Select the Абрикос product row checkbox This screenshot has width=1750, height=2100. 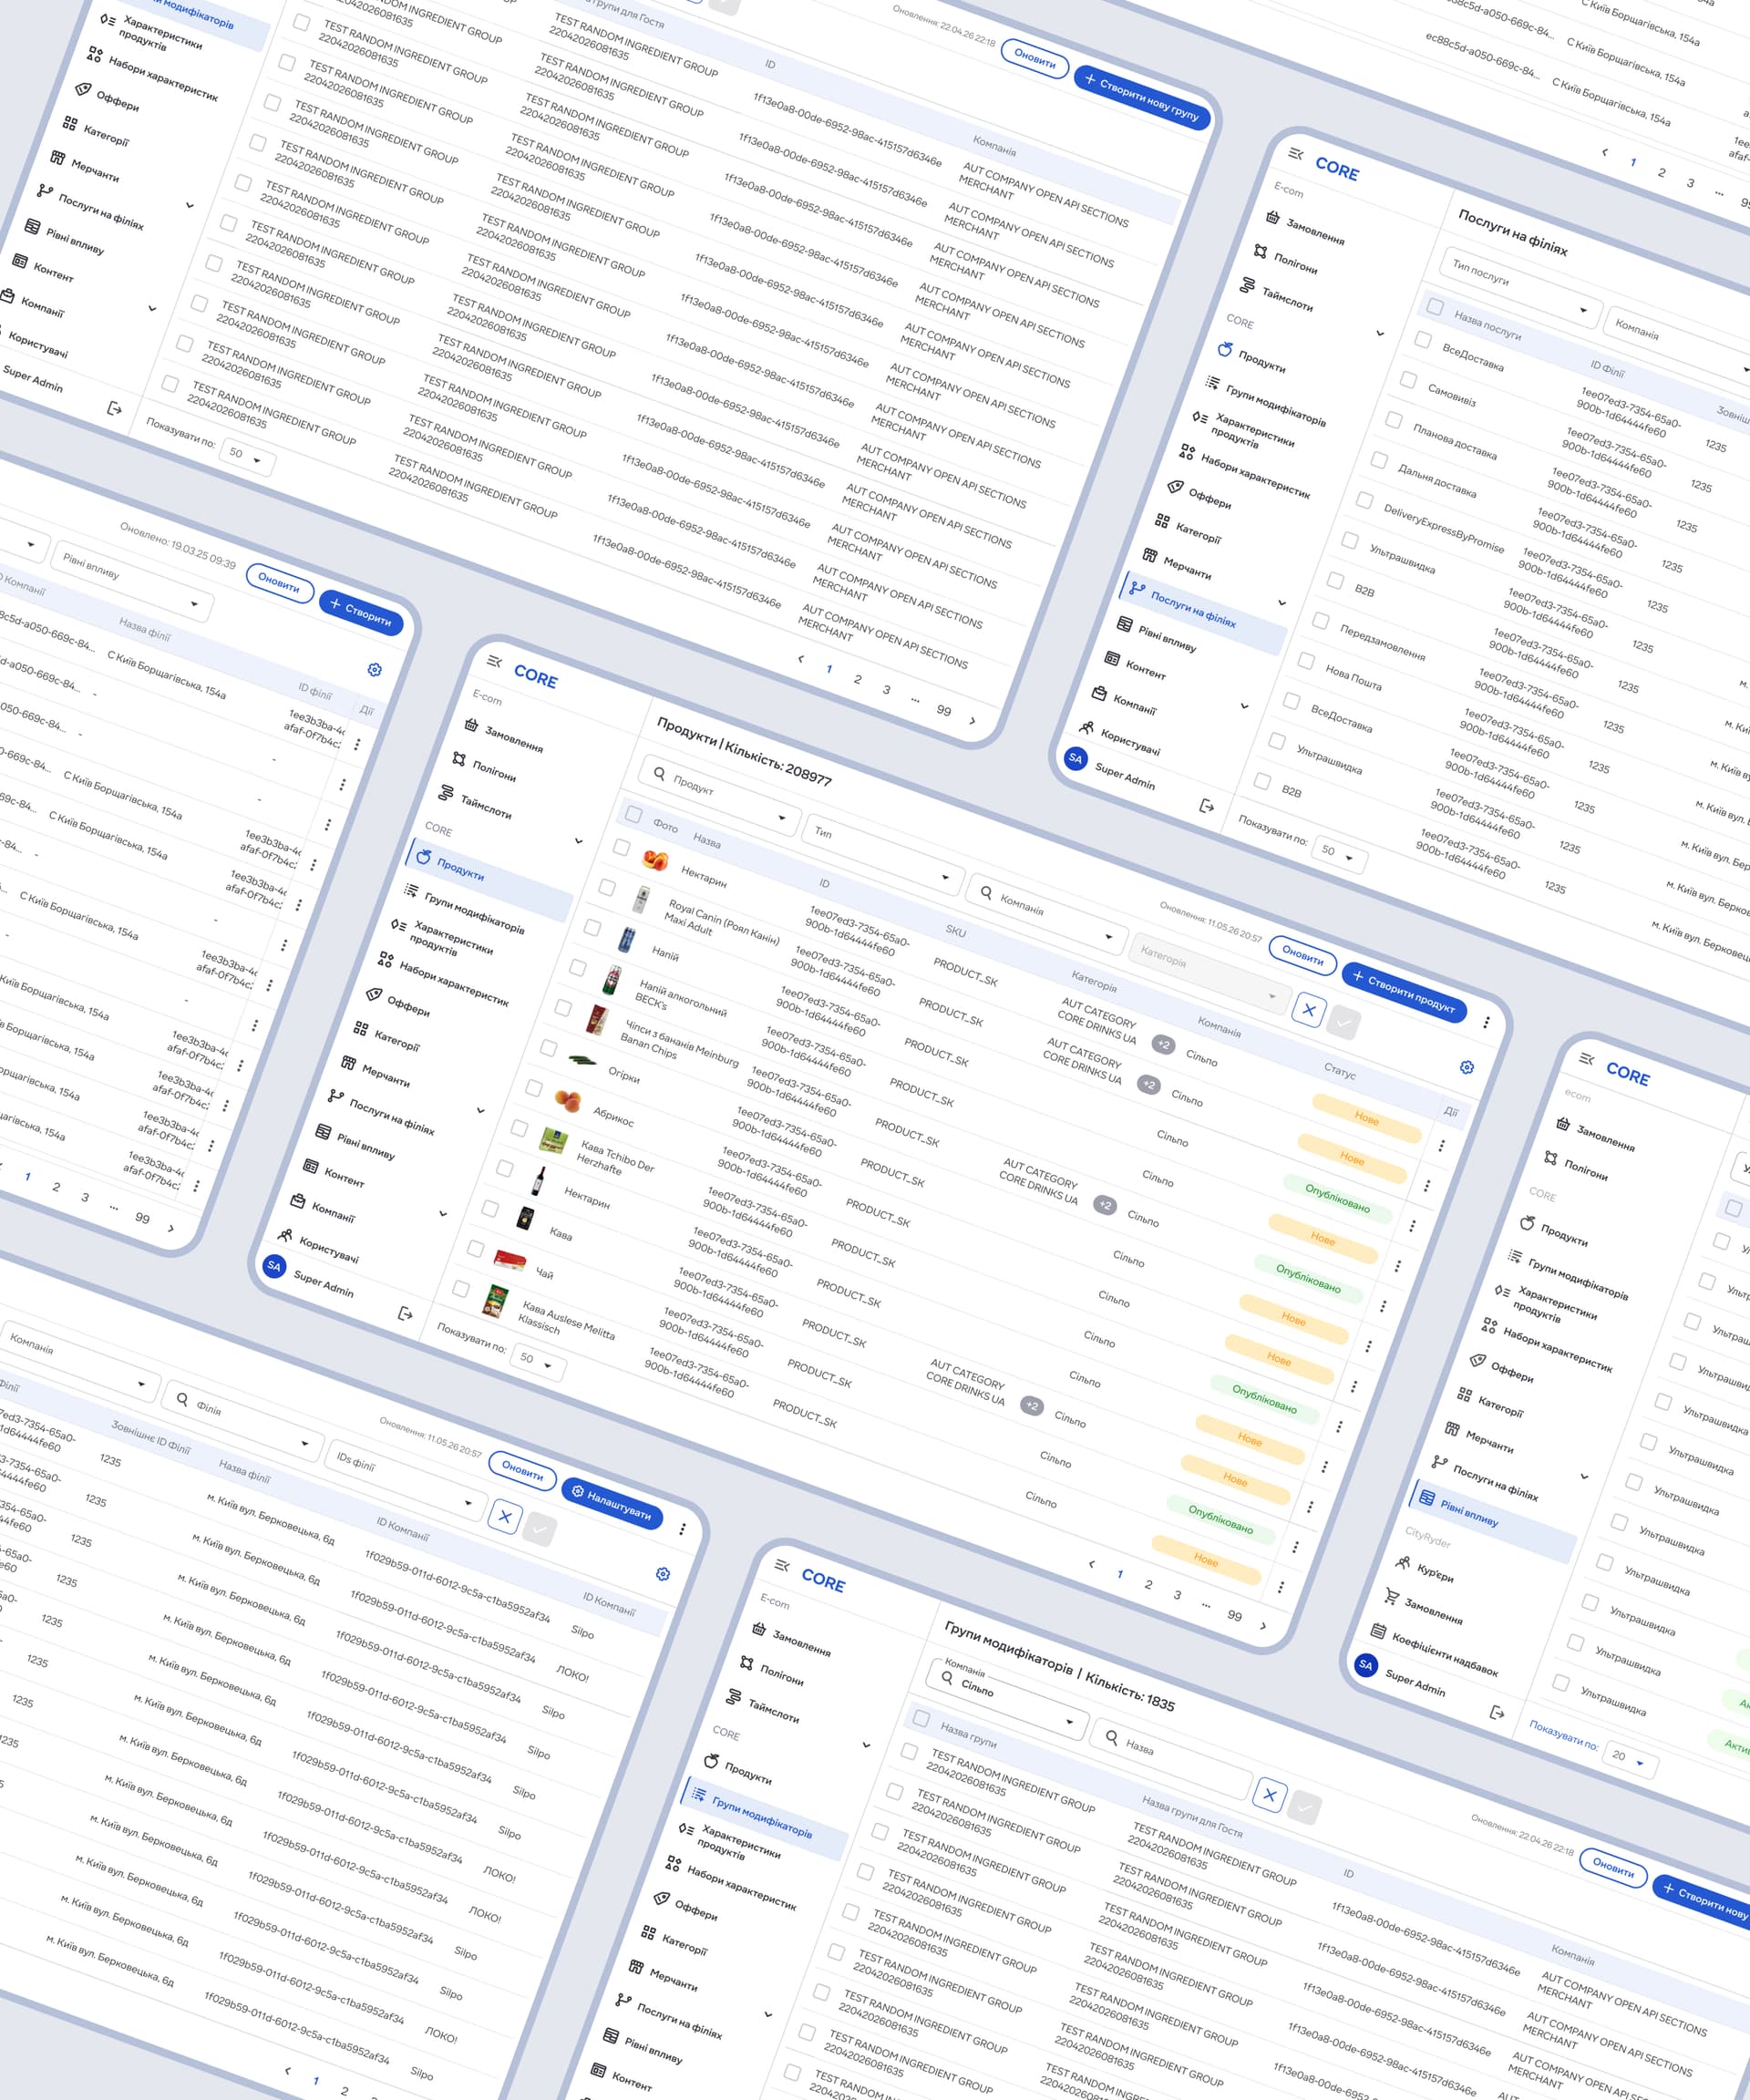(534, 1088)
